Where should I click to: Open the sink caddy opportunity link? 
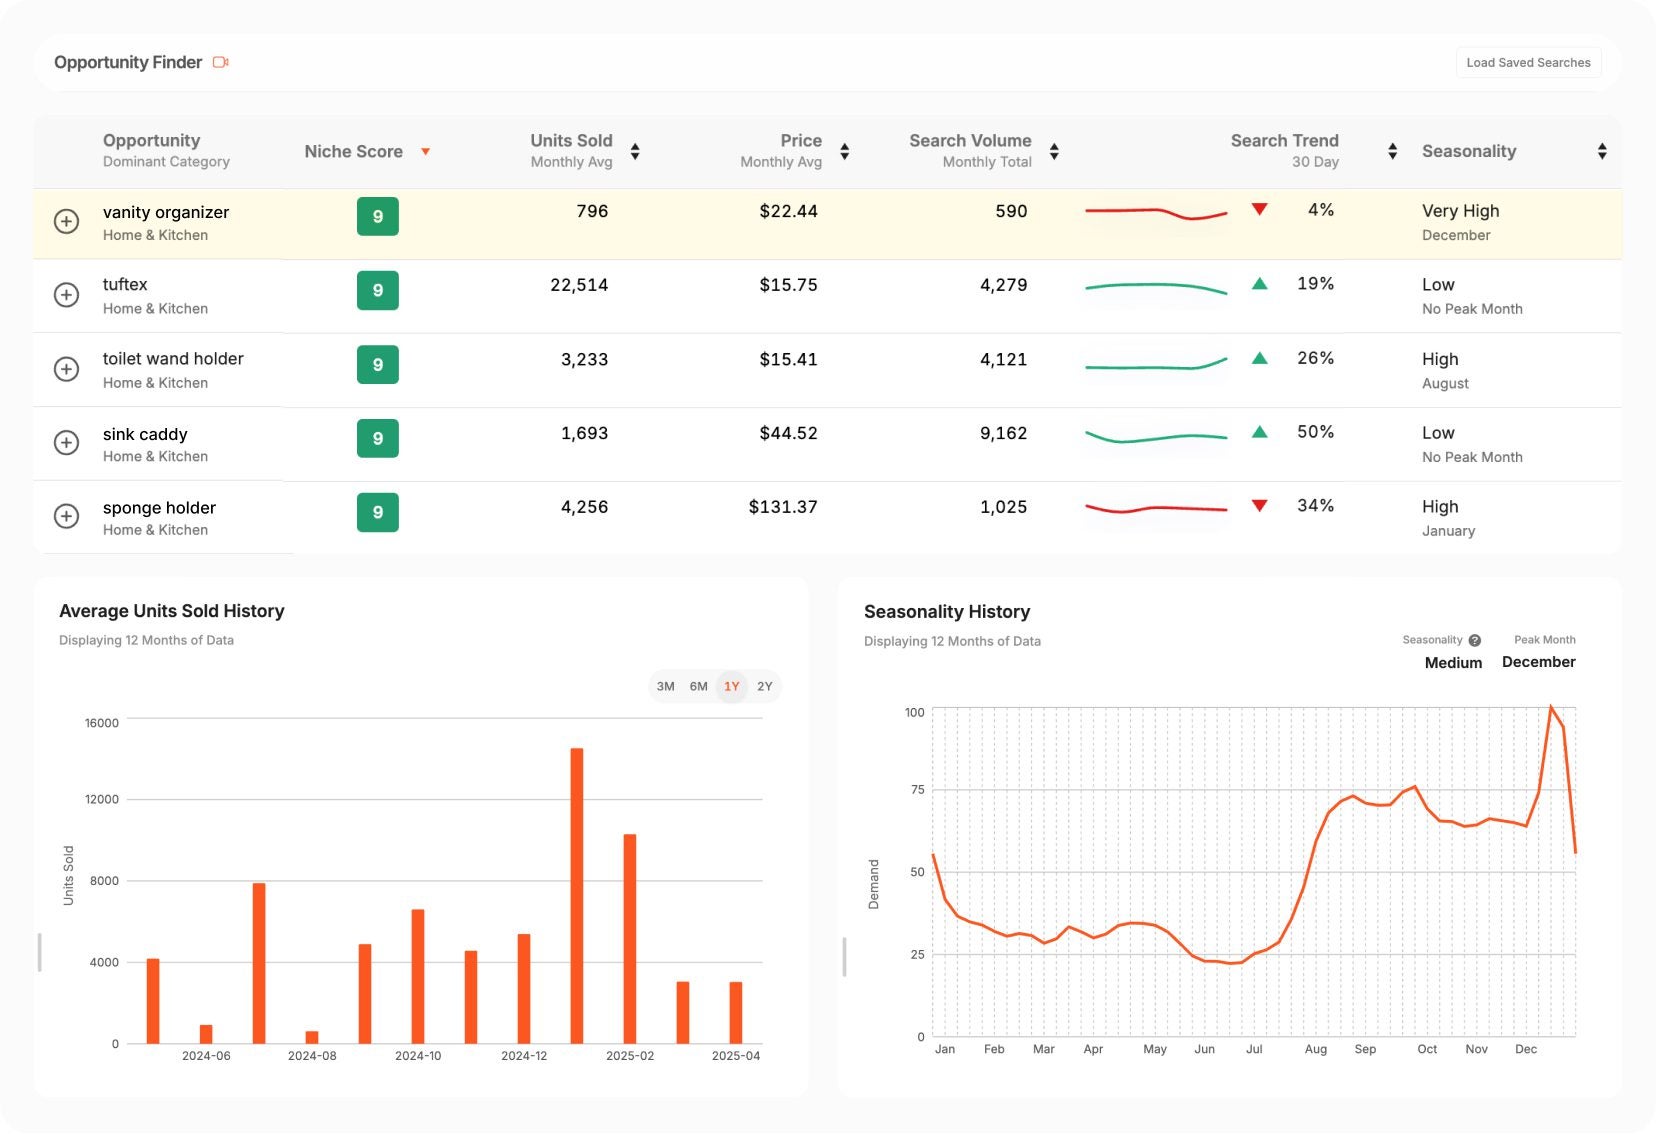144,434
